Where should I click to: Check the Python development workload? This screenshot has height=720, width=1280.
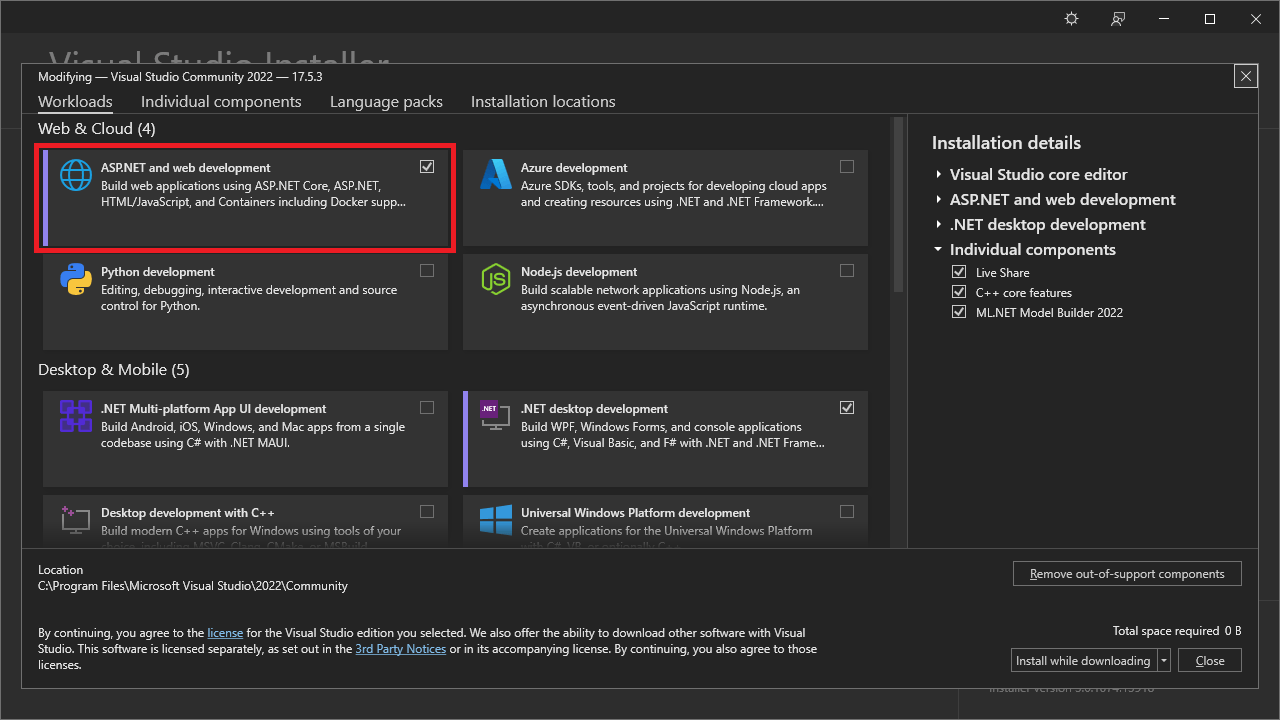[427, 271]
